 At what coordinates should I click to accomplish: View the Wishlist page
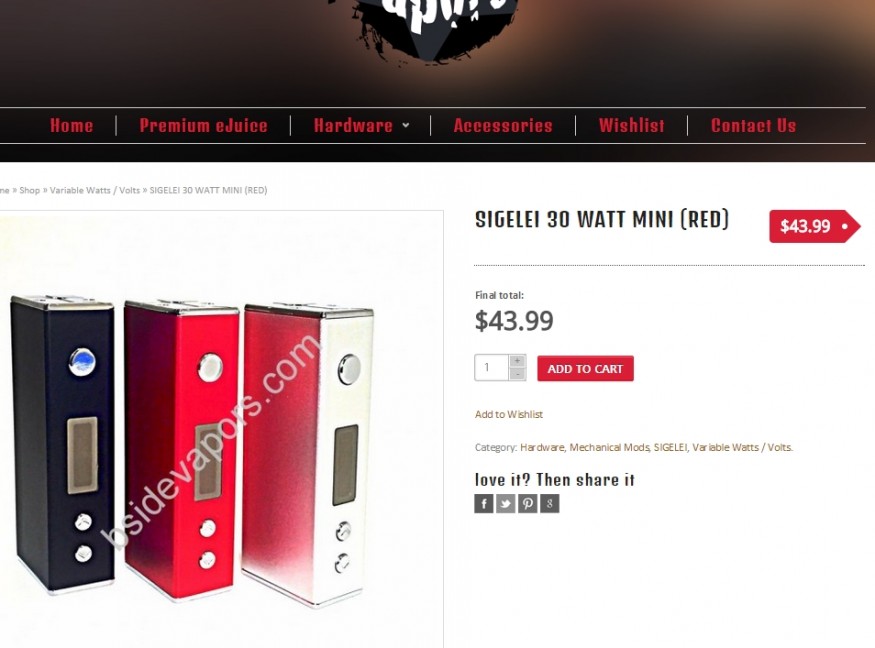pyautogui.click(x=632, y=125)
